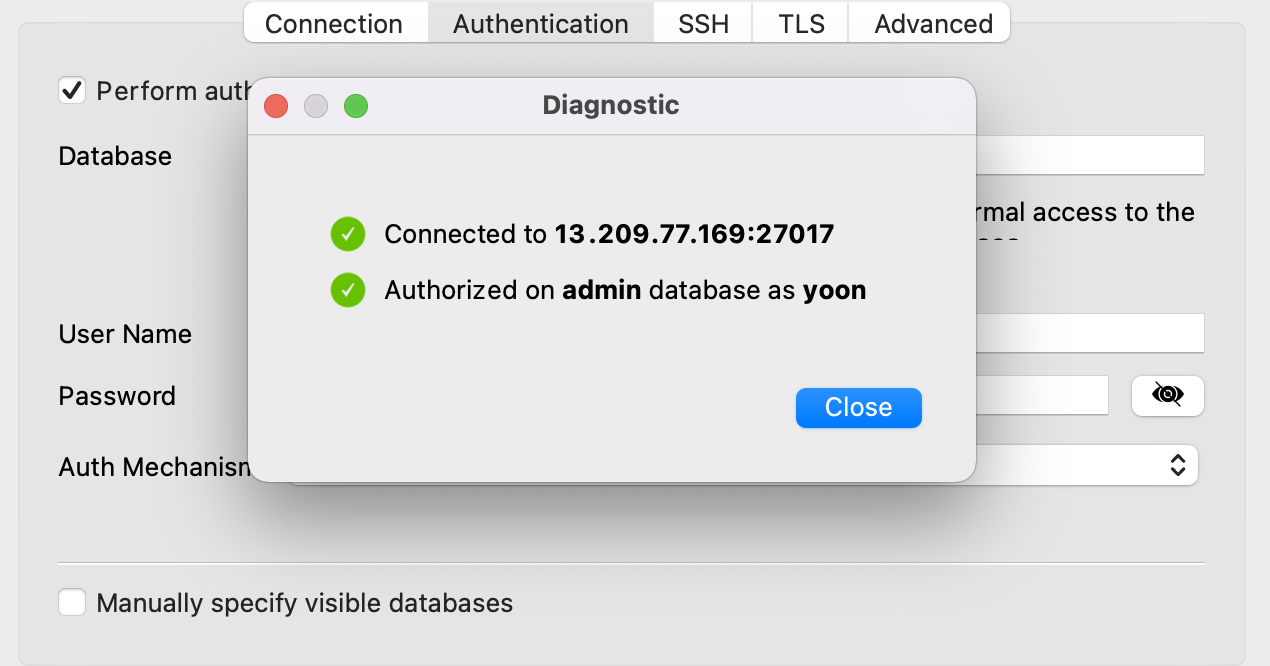Click the Diagnostic dialog title bar
1270x666 pixels.
click(611, 105)
